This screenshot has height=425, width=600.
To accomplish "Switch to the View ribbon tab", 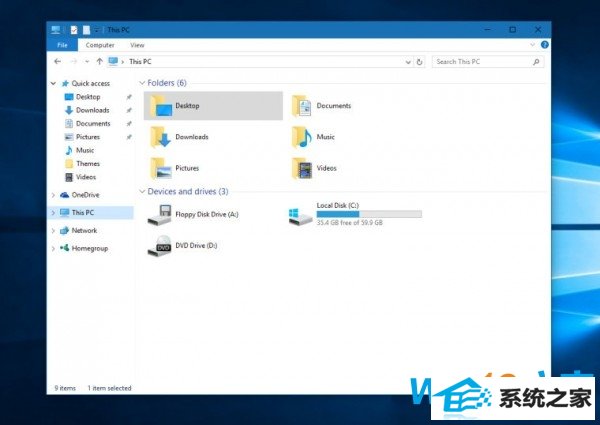I will coord(137,45).
